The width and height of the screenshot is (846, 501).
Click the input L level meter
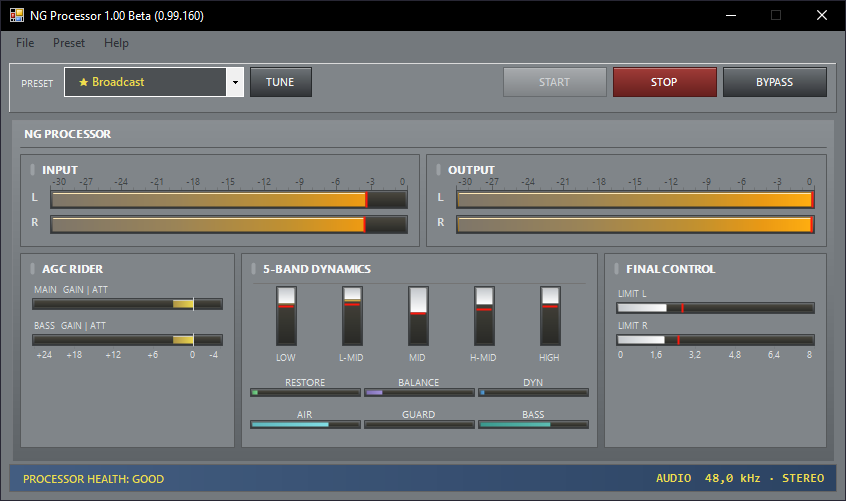coord(229,200)
